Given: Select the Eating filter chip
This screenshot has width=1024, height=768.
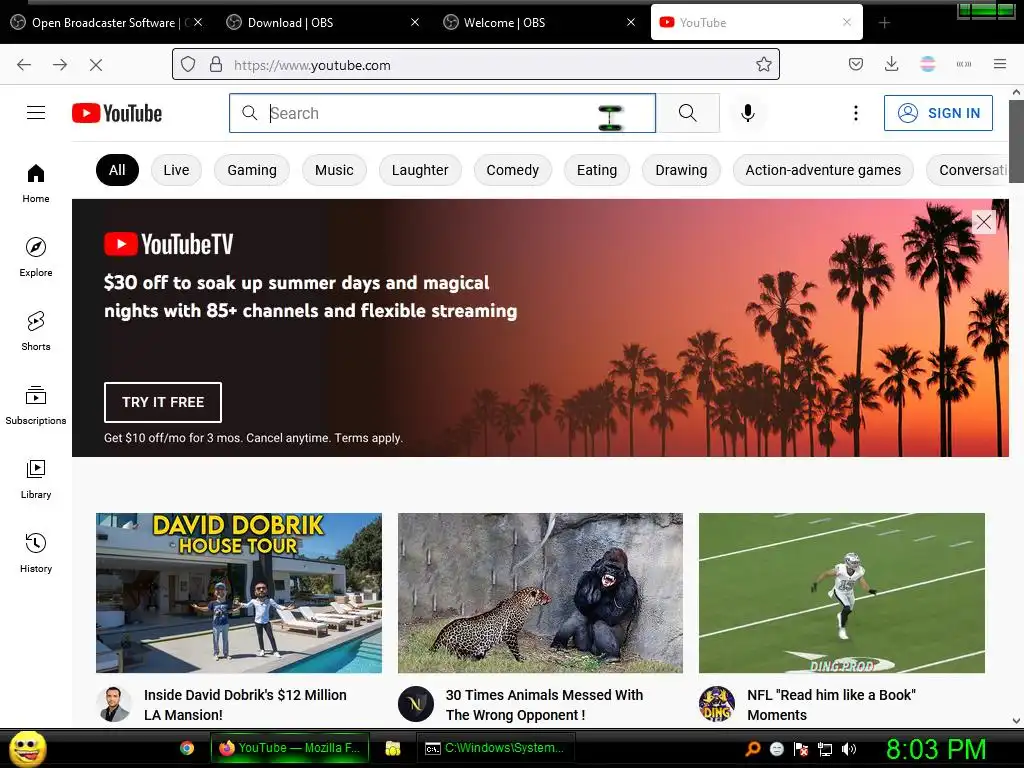Looking at the screenshot, I should point(597,170).
